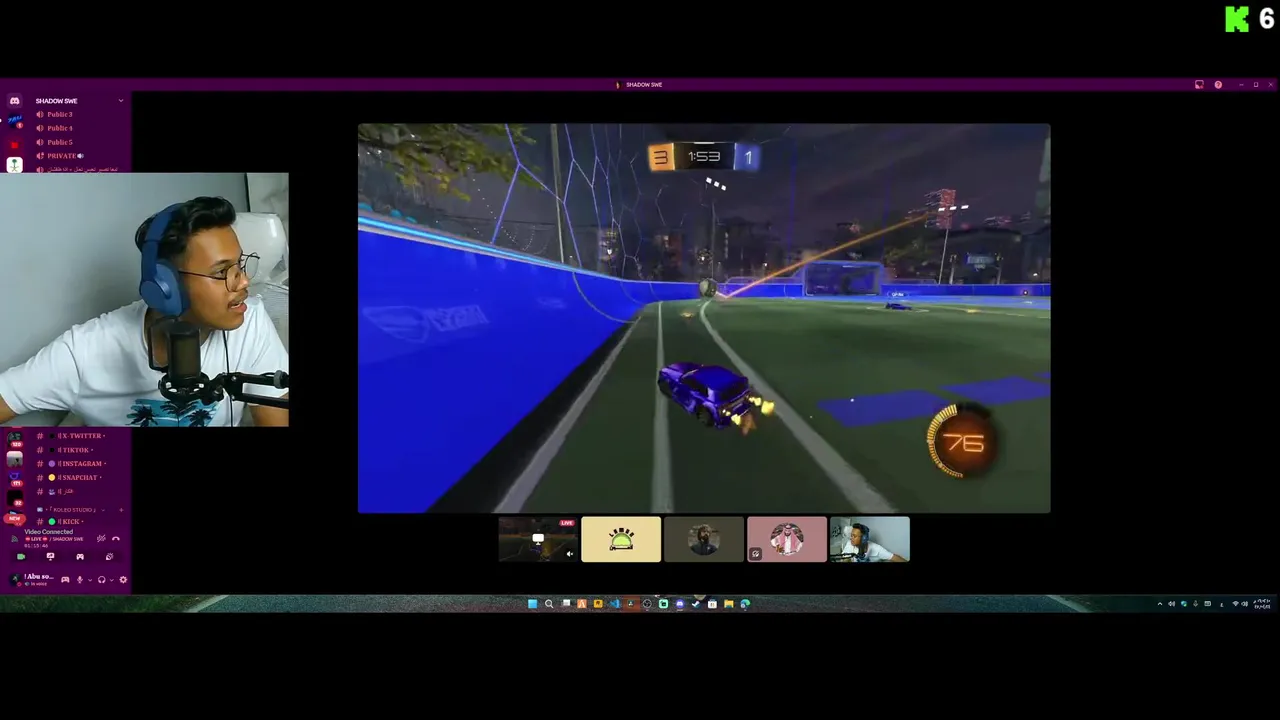
Task: Open voice connection signal details
Action: (14, 538)
